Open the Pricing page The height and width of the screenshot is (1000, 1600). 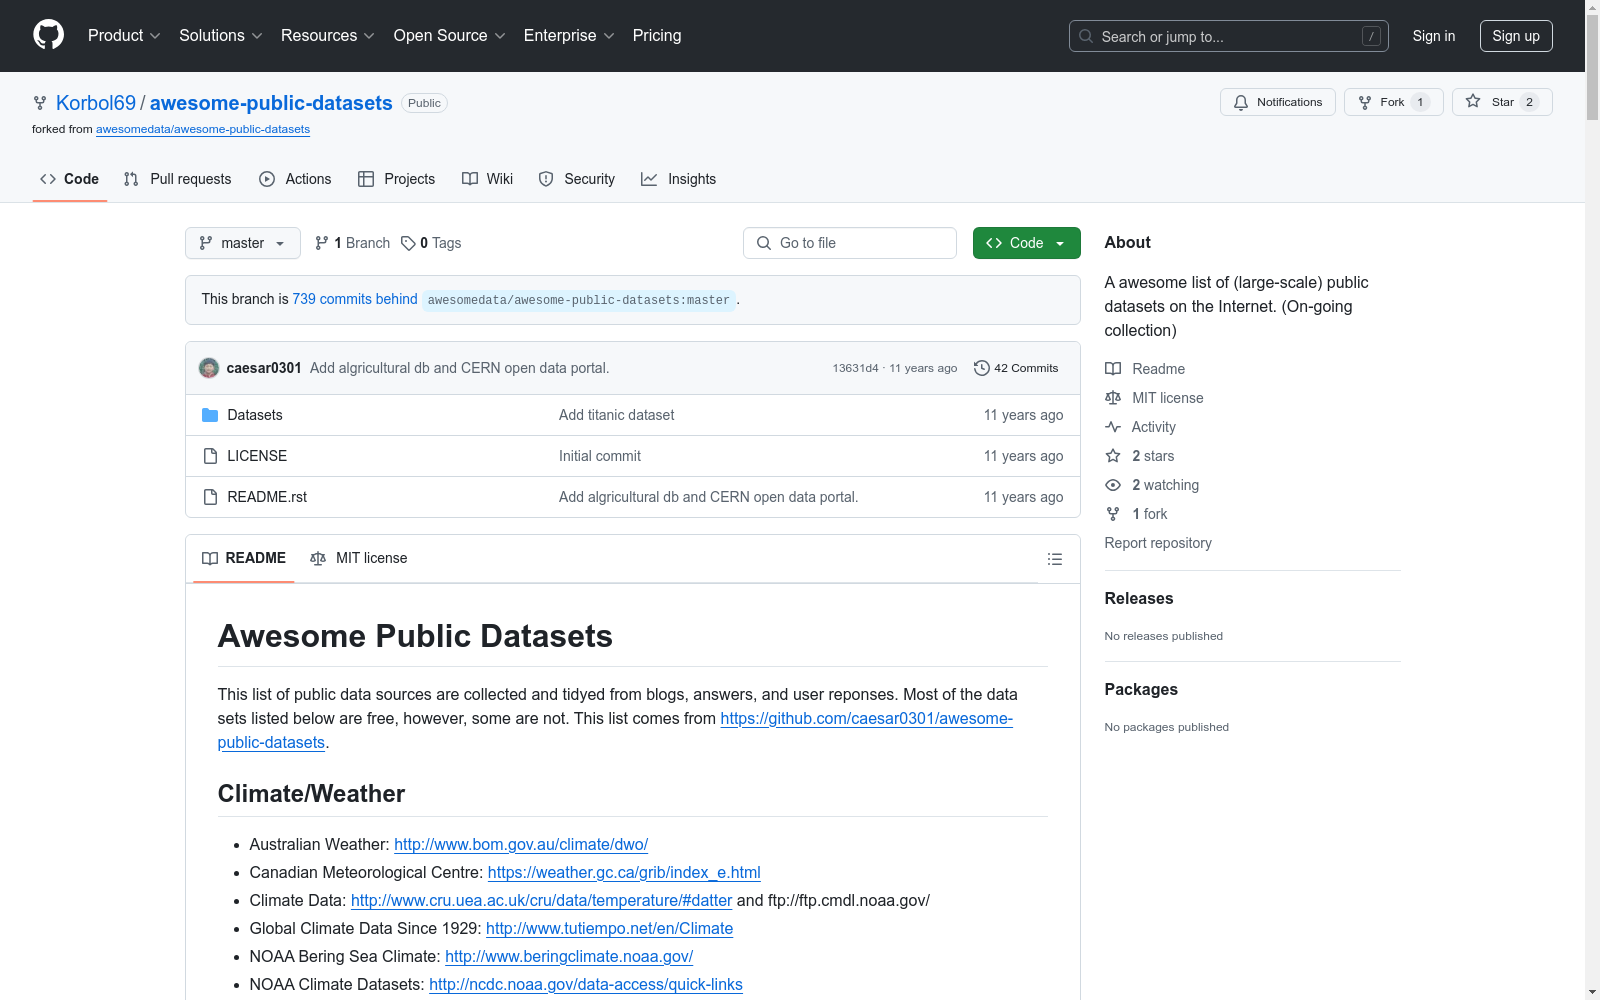click(x=657, y=35)
